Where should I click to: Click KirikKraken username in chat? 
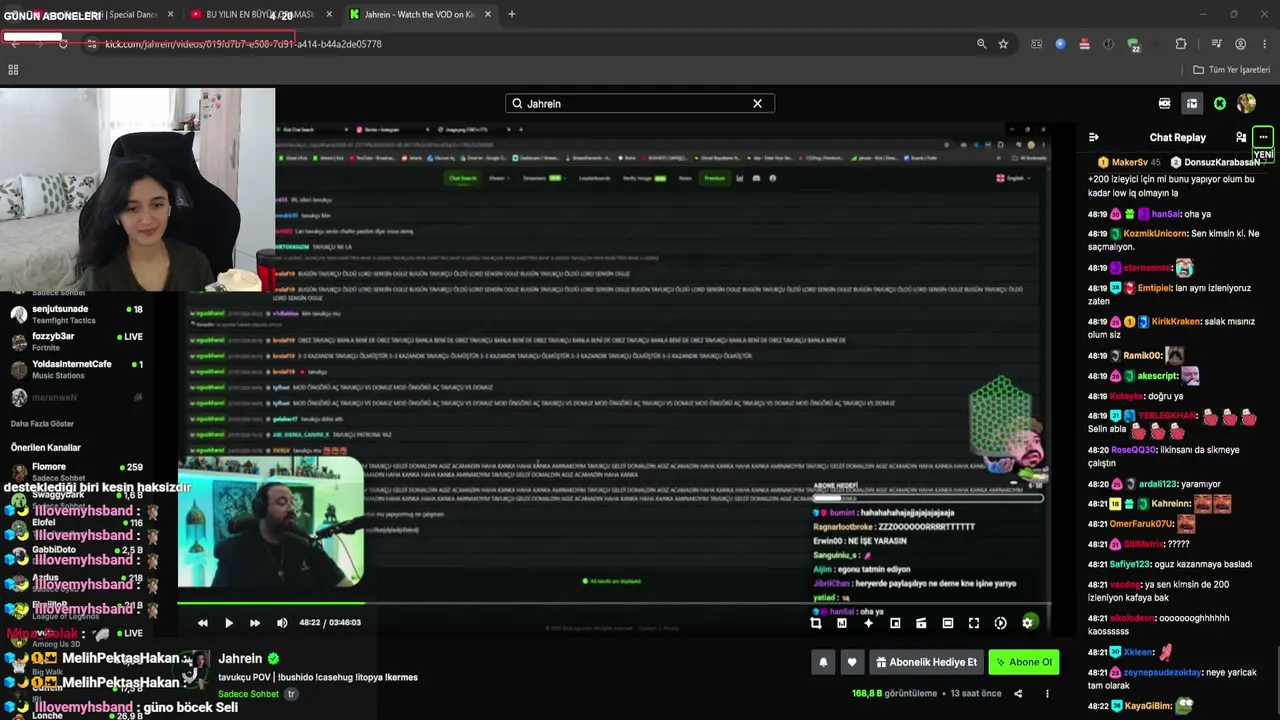pyautogui.click(x=1178, y=322)
